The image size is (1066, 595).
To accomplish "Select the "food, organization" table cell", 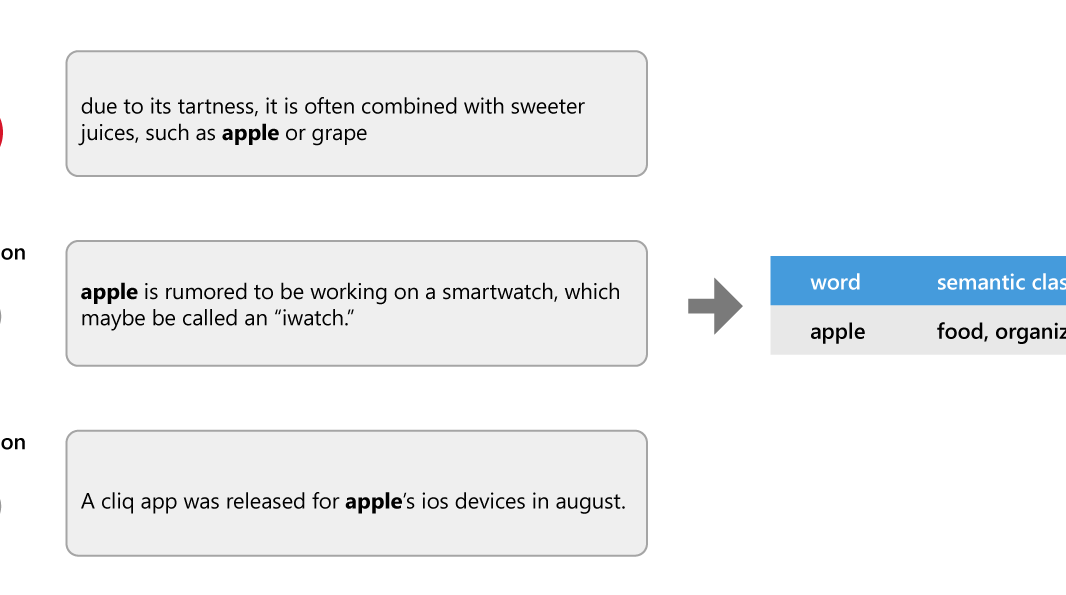I will click(x=1000, y=331).
